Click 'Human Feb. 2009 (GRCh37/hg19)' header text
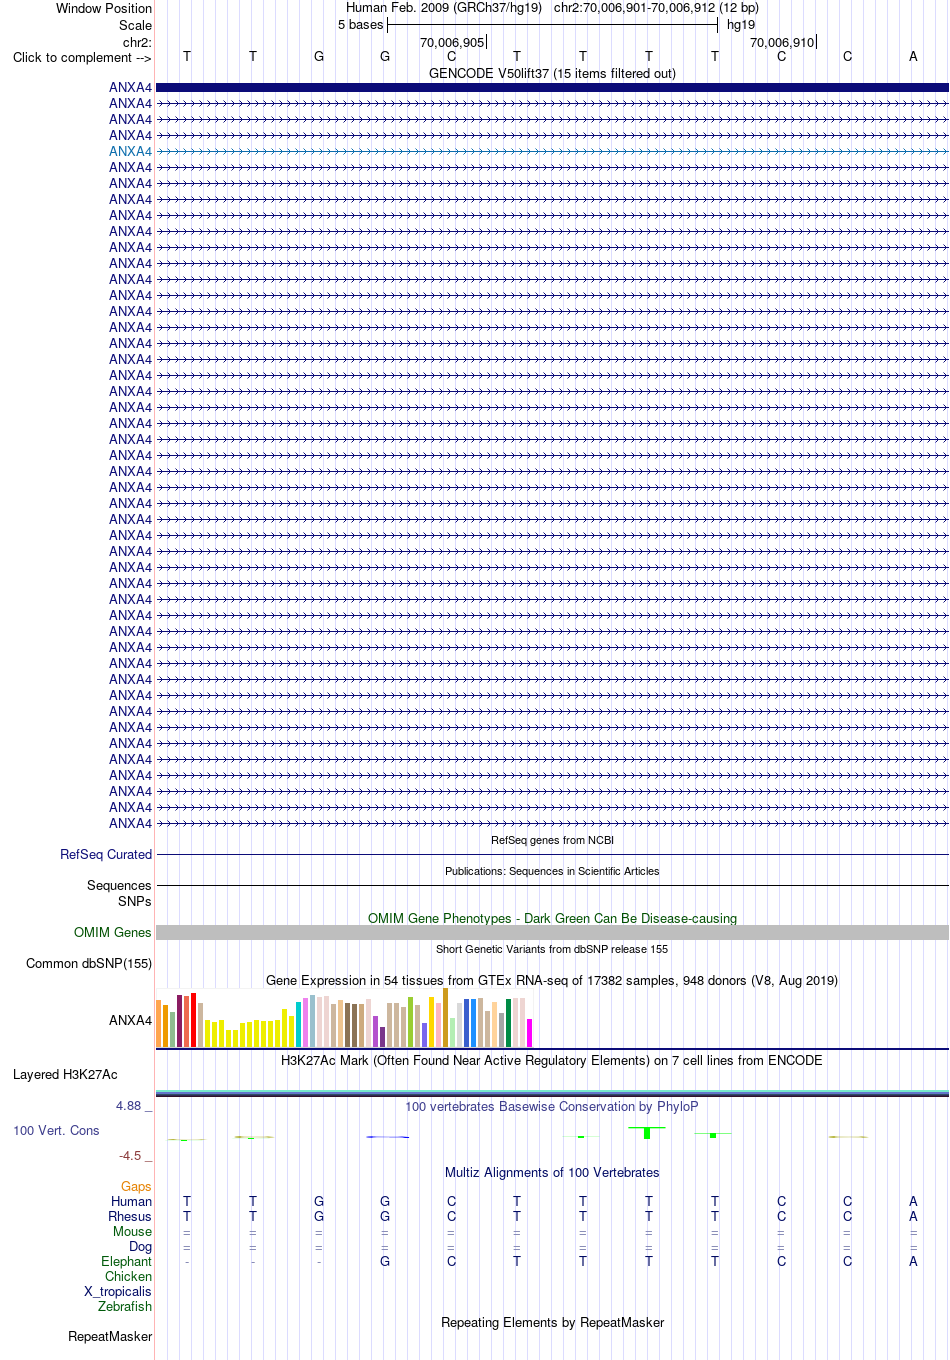 point(444,8)
